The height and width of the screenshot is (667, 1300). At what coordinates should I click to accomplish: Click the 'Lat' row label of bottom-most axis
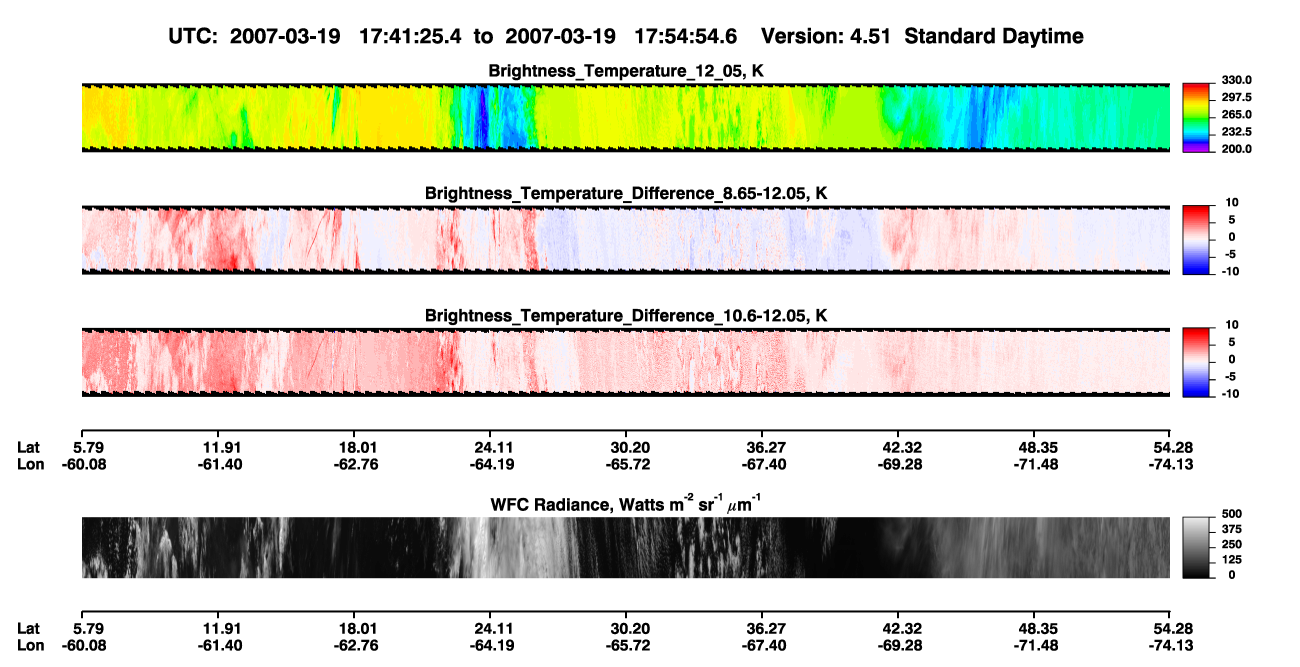28,628
